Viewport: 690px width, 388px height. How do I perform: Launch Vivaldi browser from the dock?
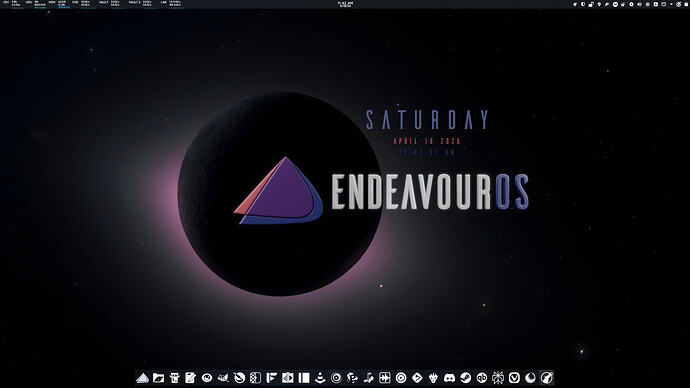(514, 377)
